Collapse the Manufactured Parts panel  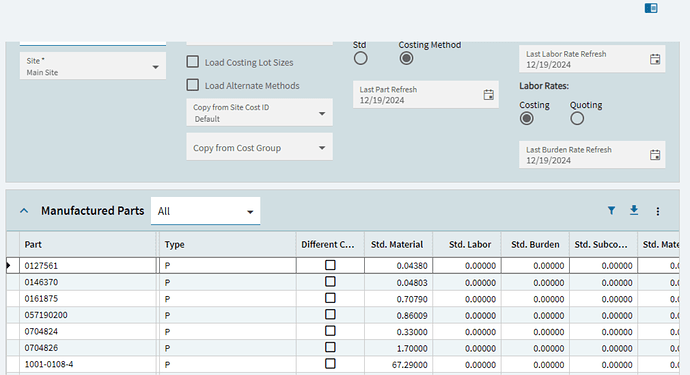tap(24, 211)
